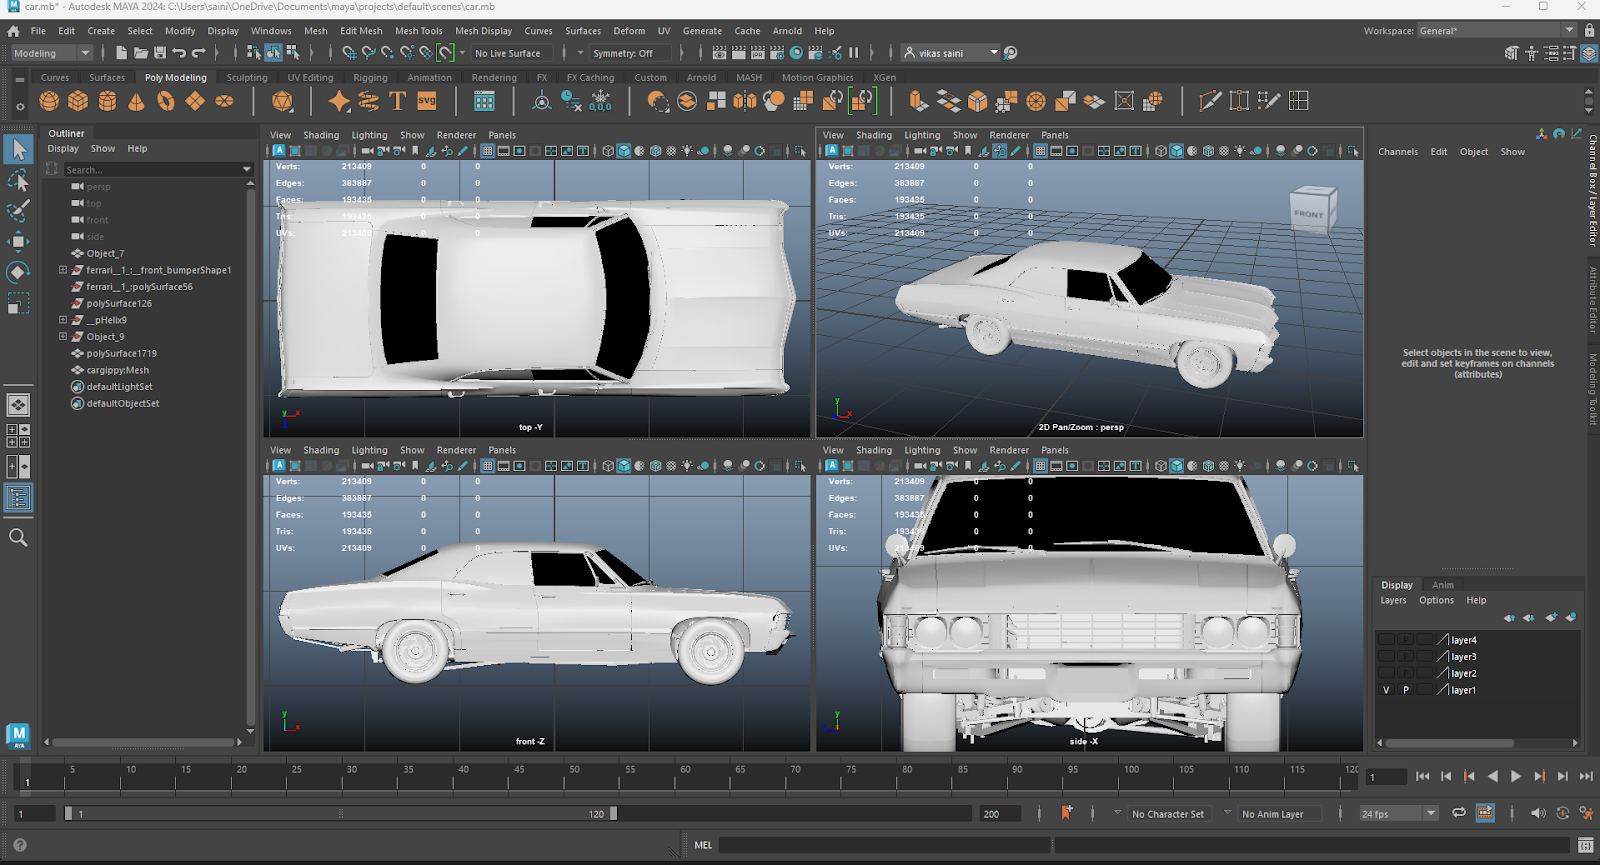Activate the Move tool in toolbox
1600x865 pixels.
19,241
